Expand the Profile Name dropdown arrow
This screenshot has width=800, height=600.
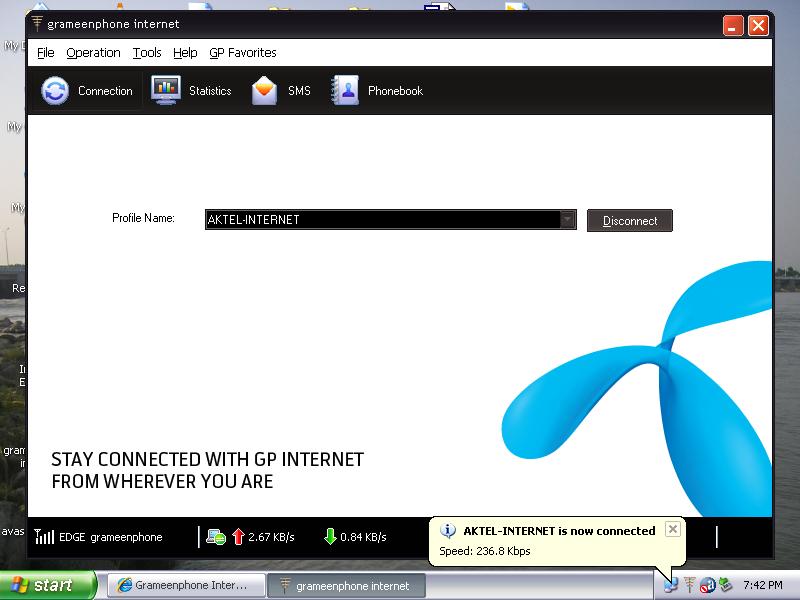pos(567,220)
